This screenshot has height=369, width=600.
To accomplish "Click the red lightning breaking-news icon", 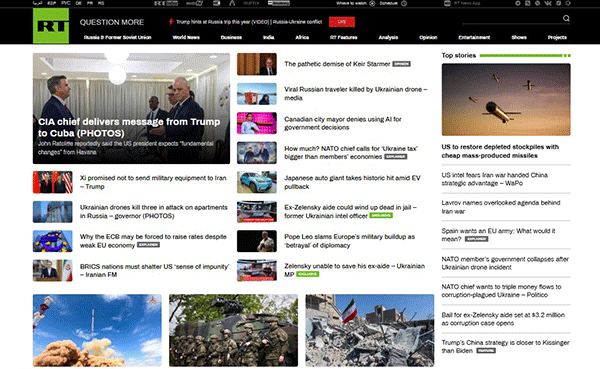I will click(x=171, y=22).
